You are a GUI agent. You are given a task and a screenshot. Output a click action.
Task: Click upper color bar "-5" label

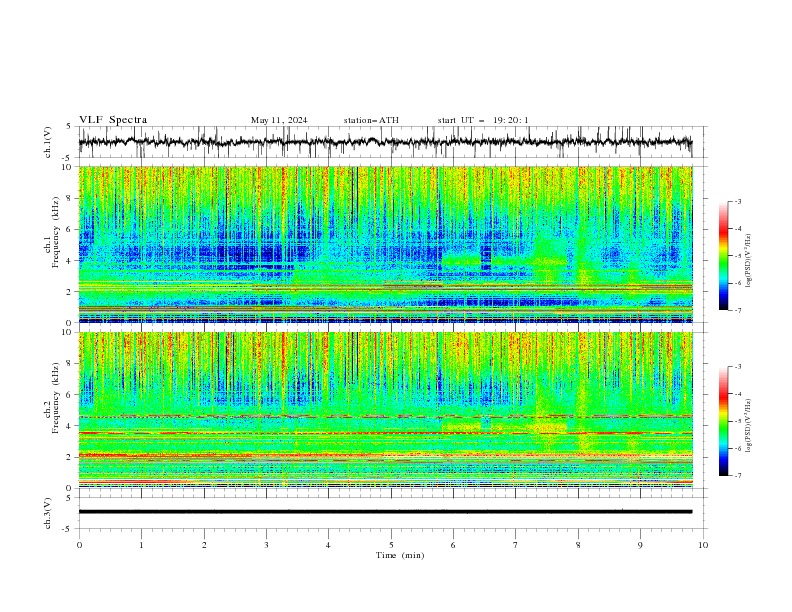738,256
